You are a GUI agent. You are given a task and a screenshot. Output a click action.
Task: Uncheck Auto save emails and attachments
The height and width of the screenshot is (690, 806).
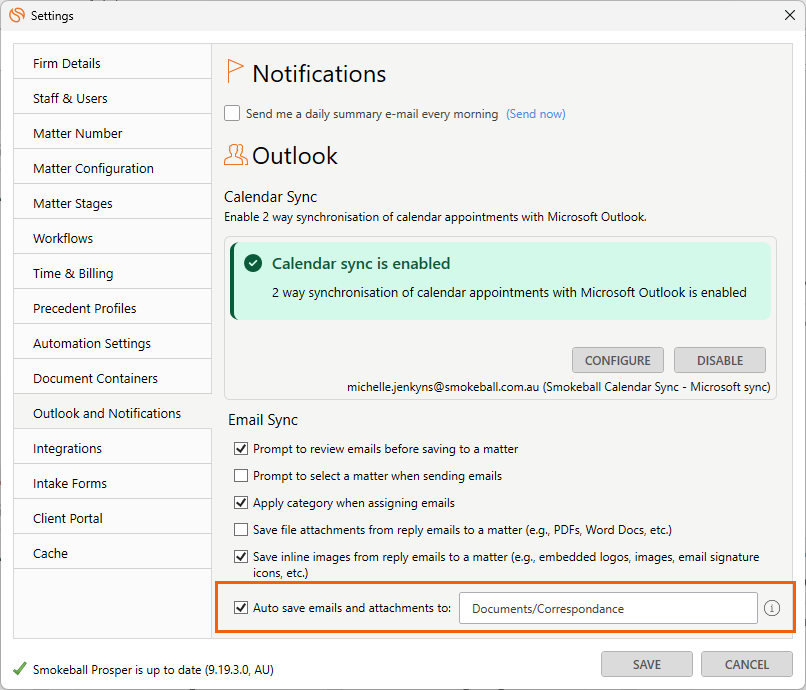click(241, 608)
